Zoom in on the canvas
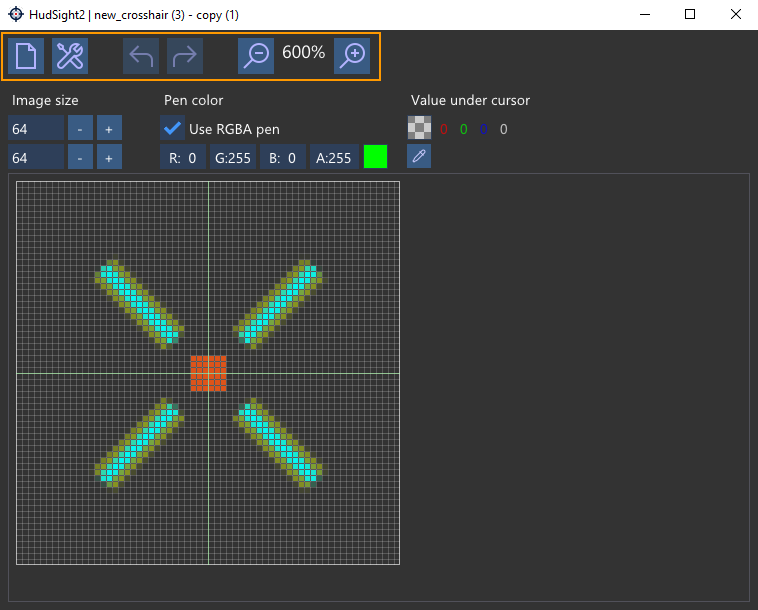 [x=352, y=56]
